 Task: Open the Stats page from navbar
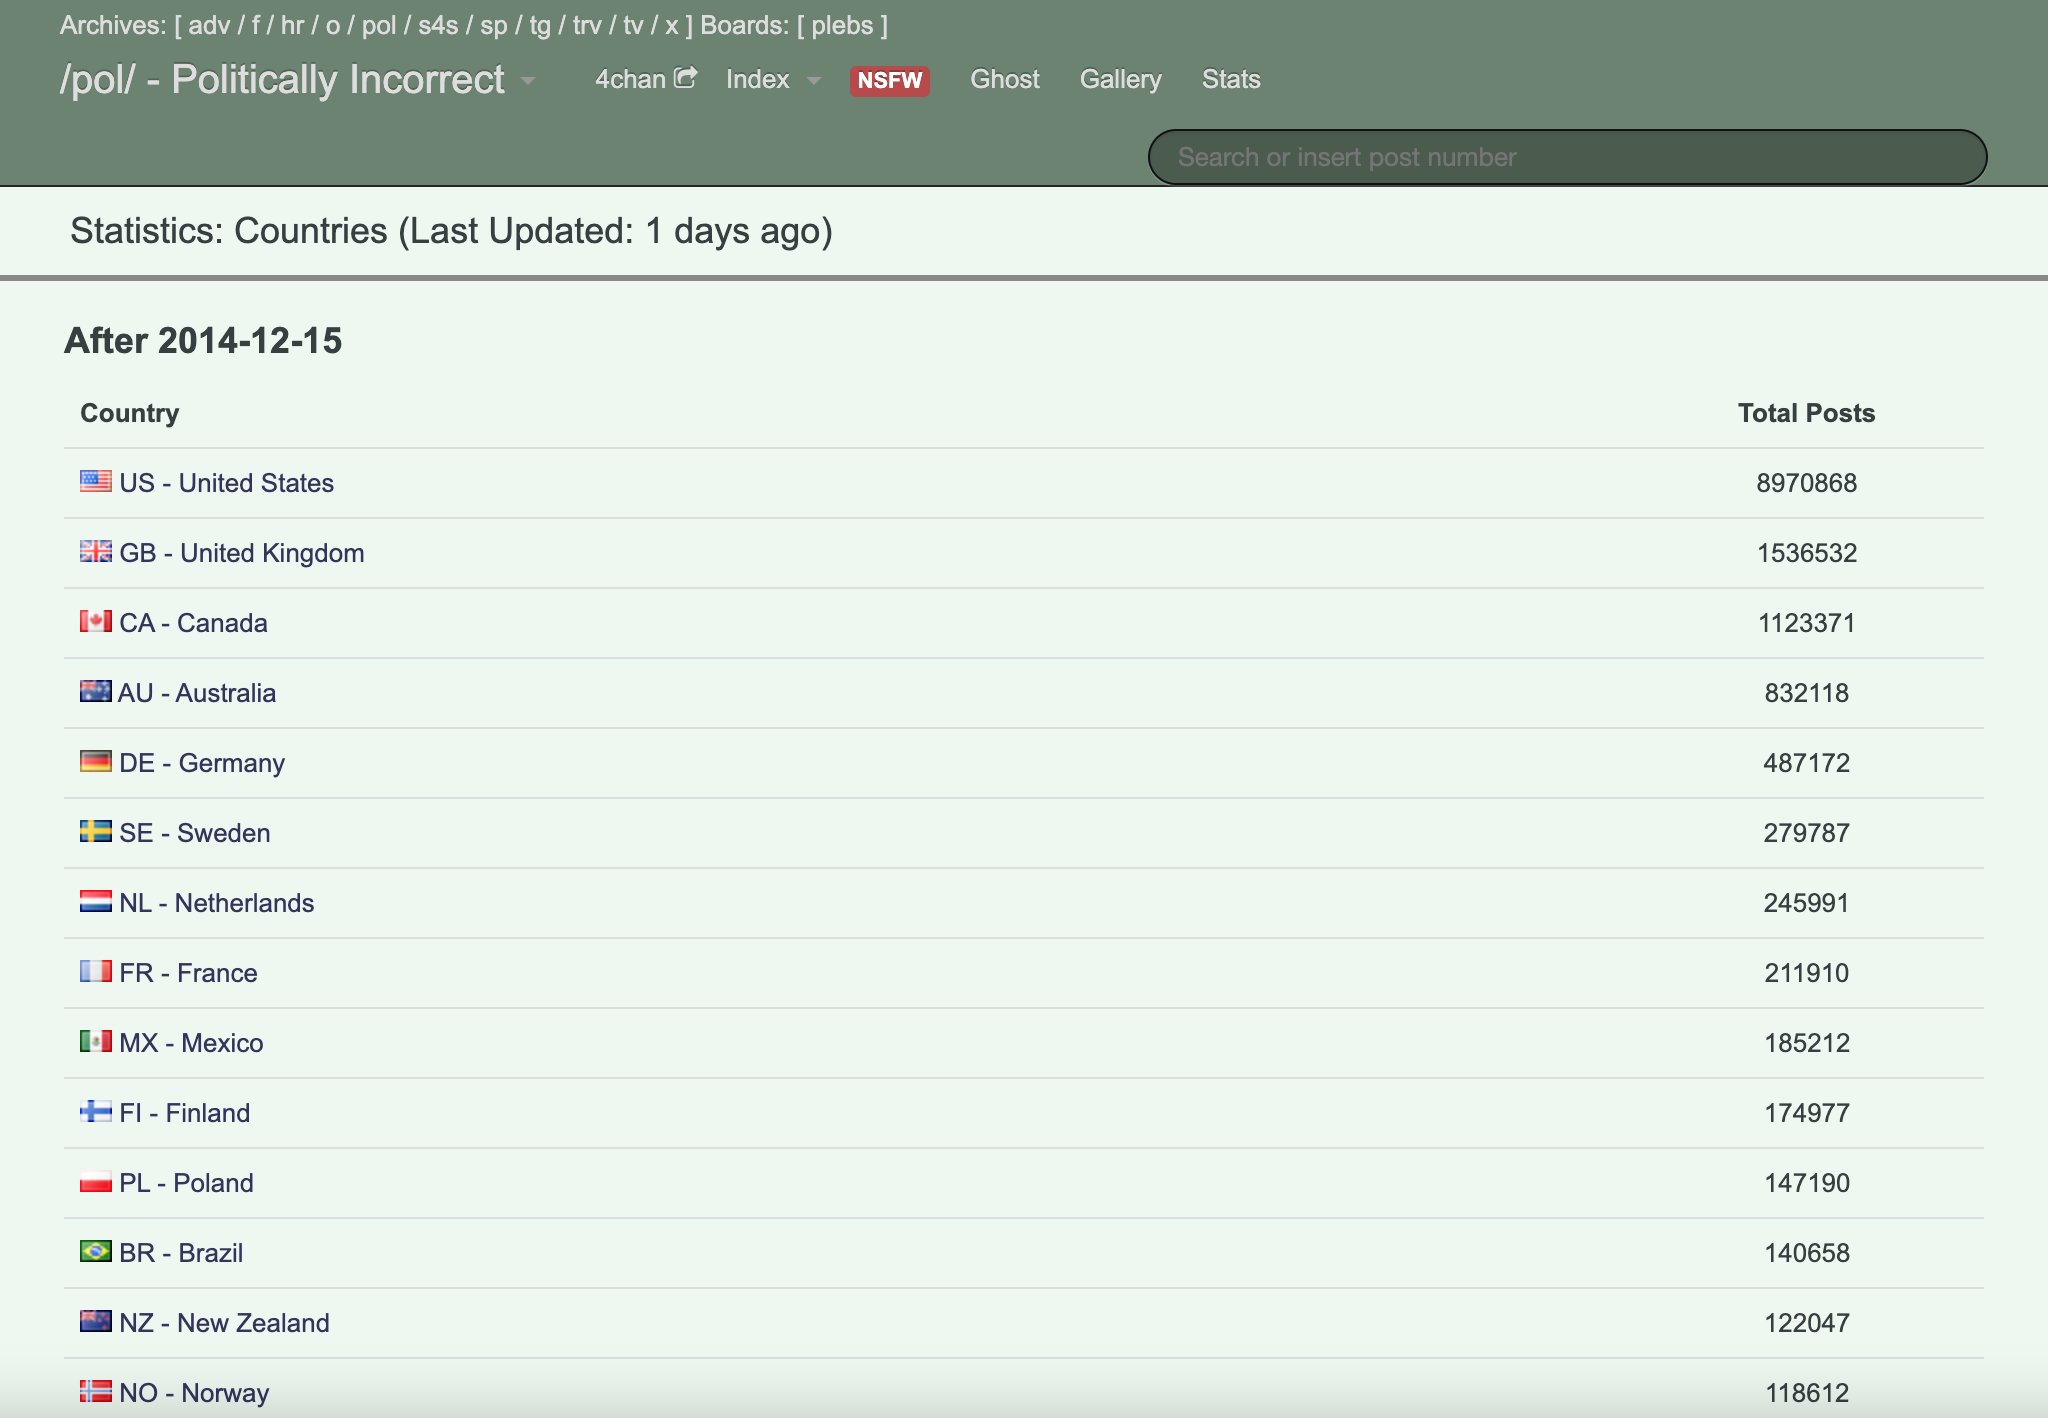pyautogui.click(x=1231, y=79)
